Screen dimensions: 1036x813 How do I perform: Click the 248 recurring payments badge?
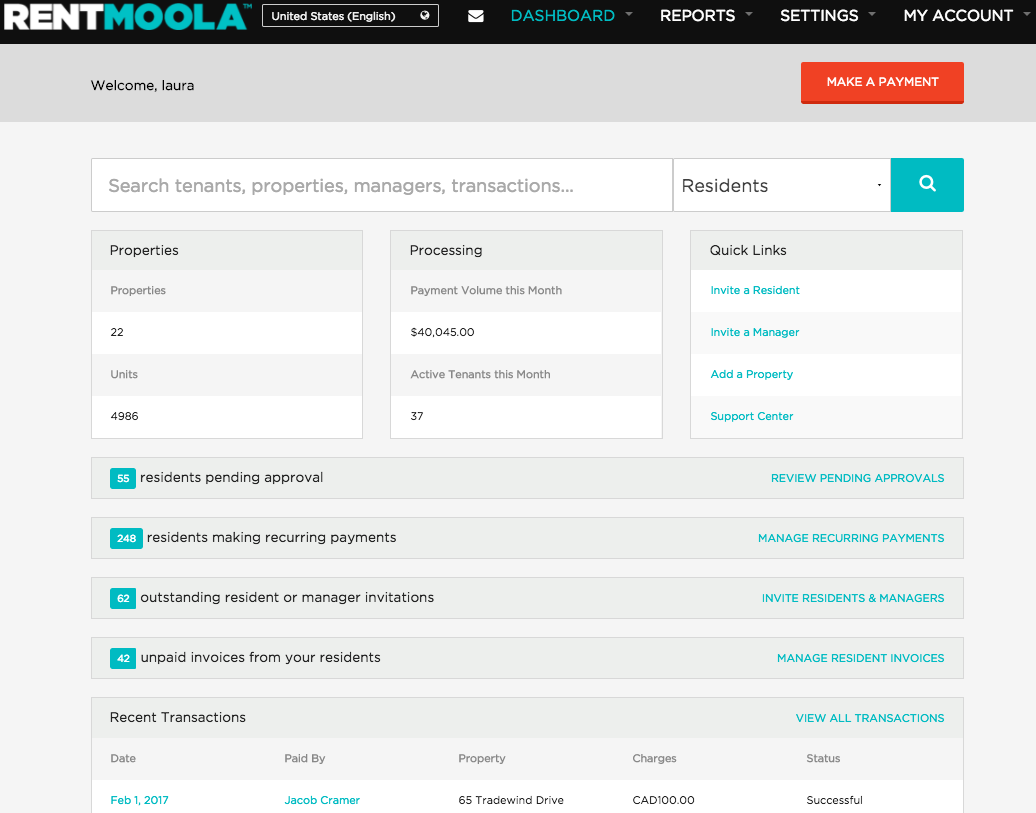click(126, 538)
